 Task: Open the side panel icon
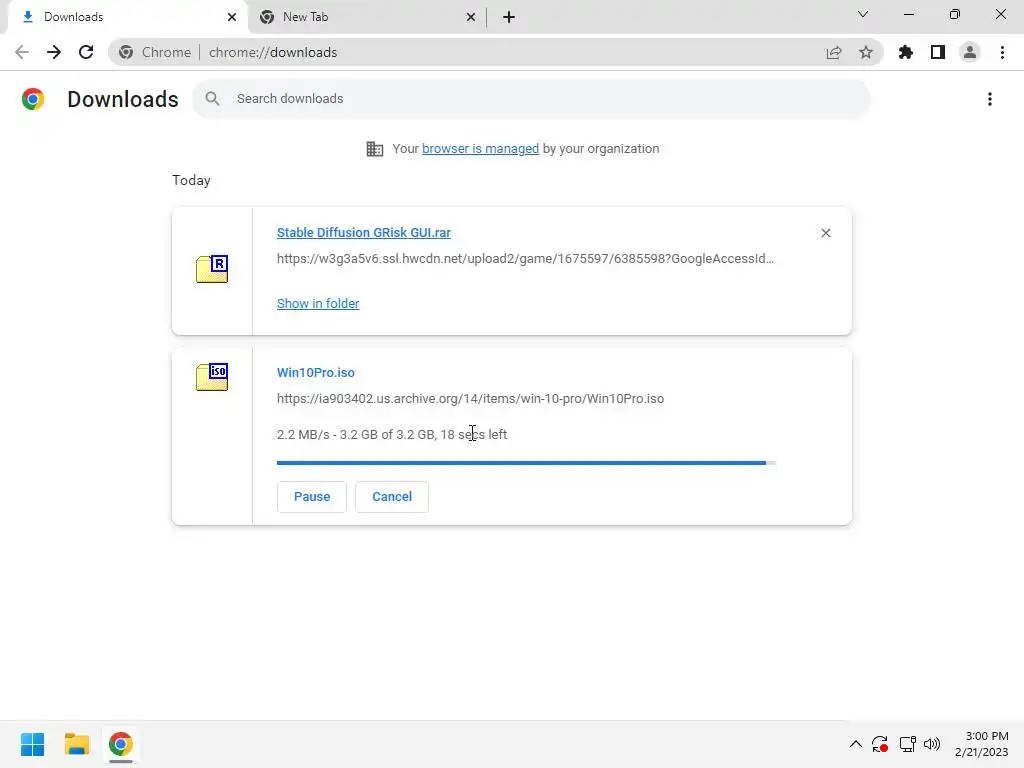938,52
